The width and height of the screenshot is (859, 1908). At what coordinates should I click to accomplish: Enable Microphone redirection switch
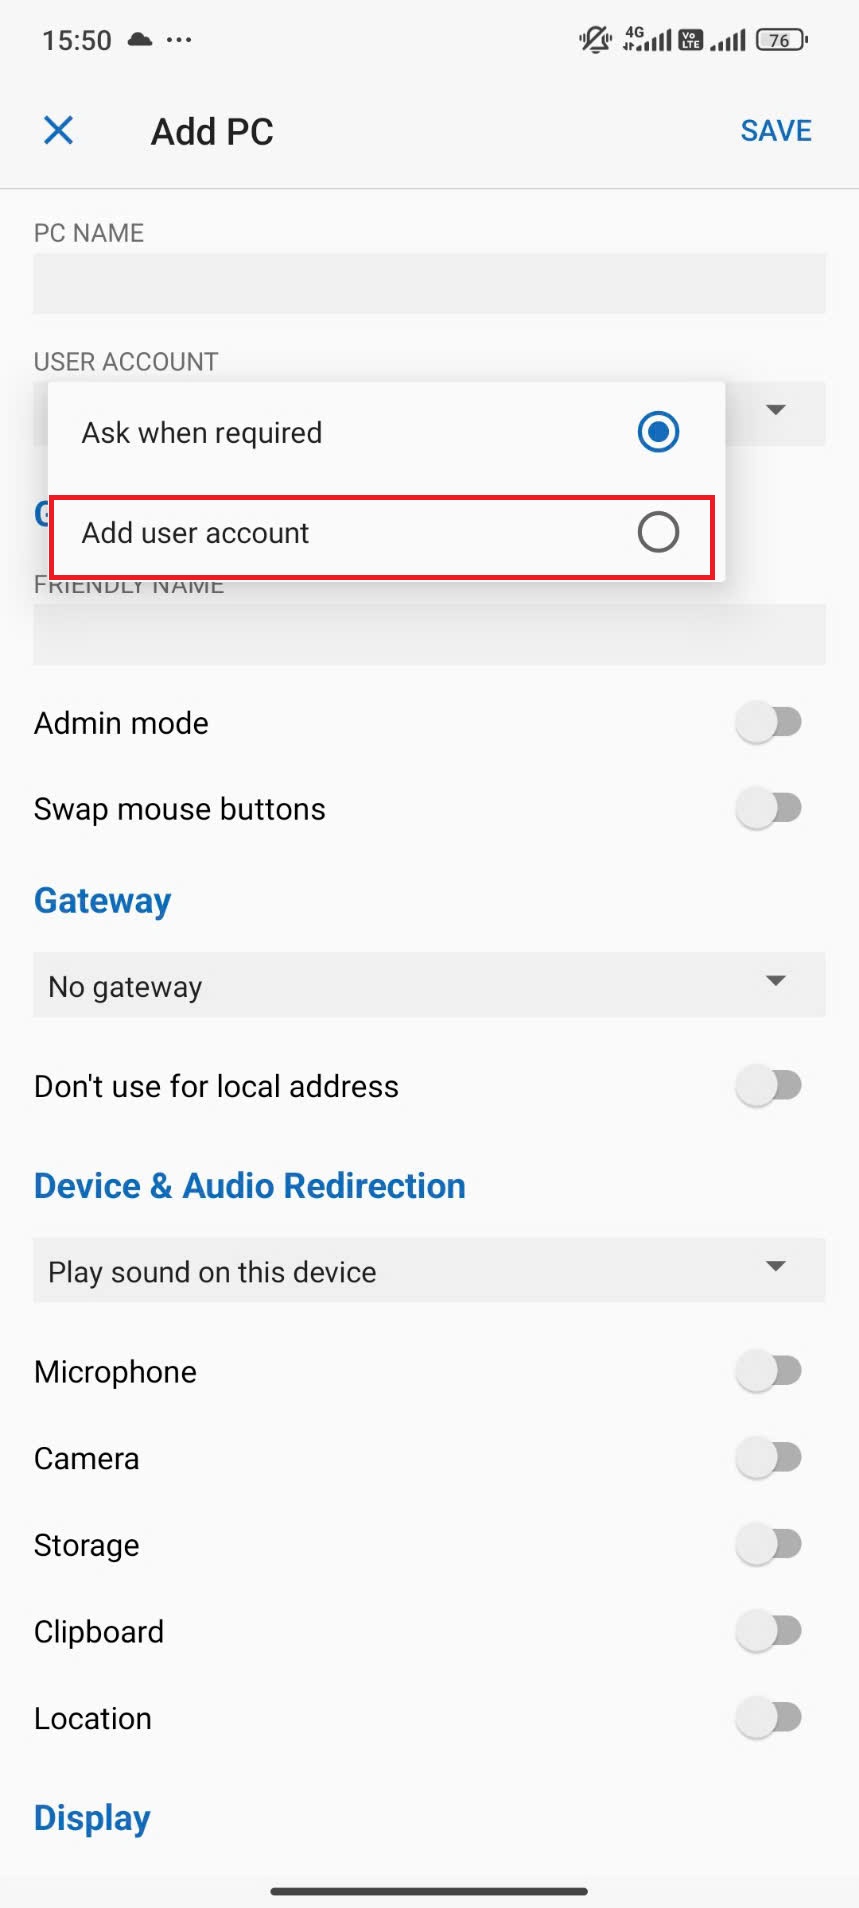(769, 1371)
